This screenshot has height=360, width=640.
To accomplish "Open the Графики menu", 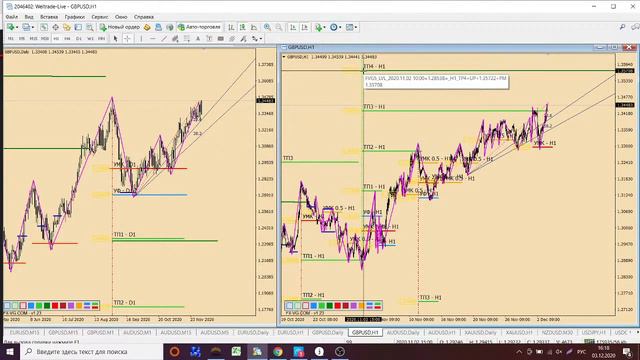I will [75, 17].
